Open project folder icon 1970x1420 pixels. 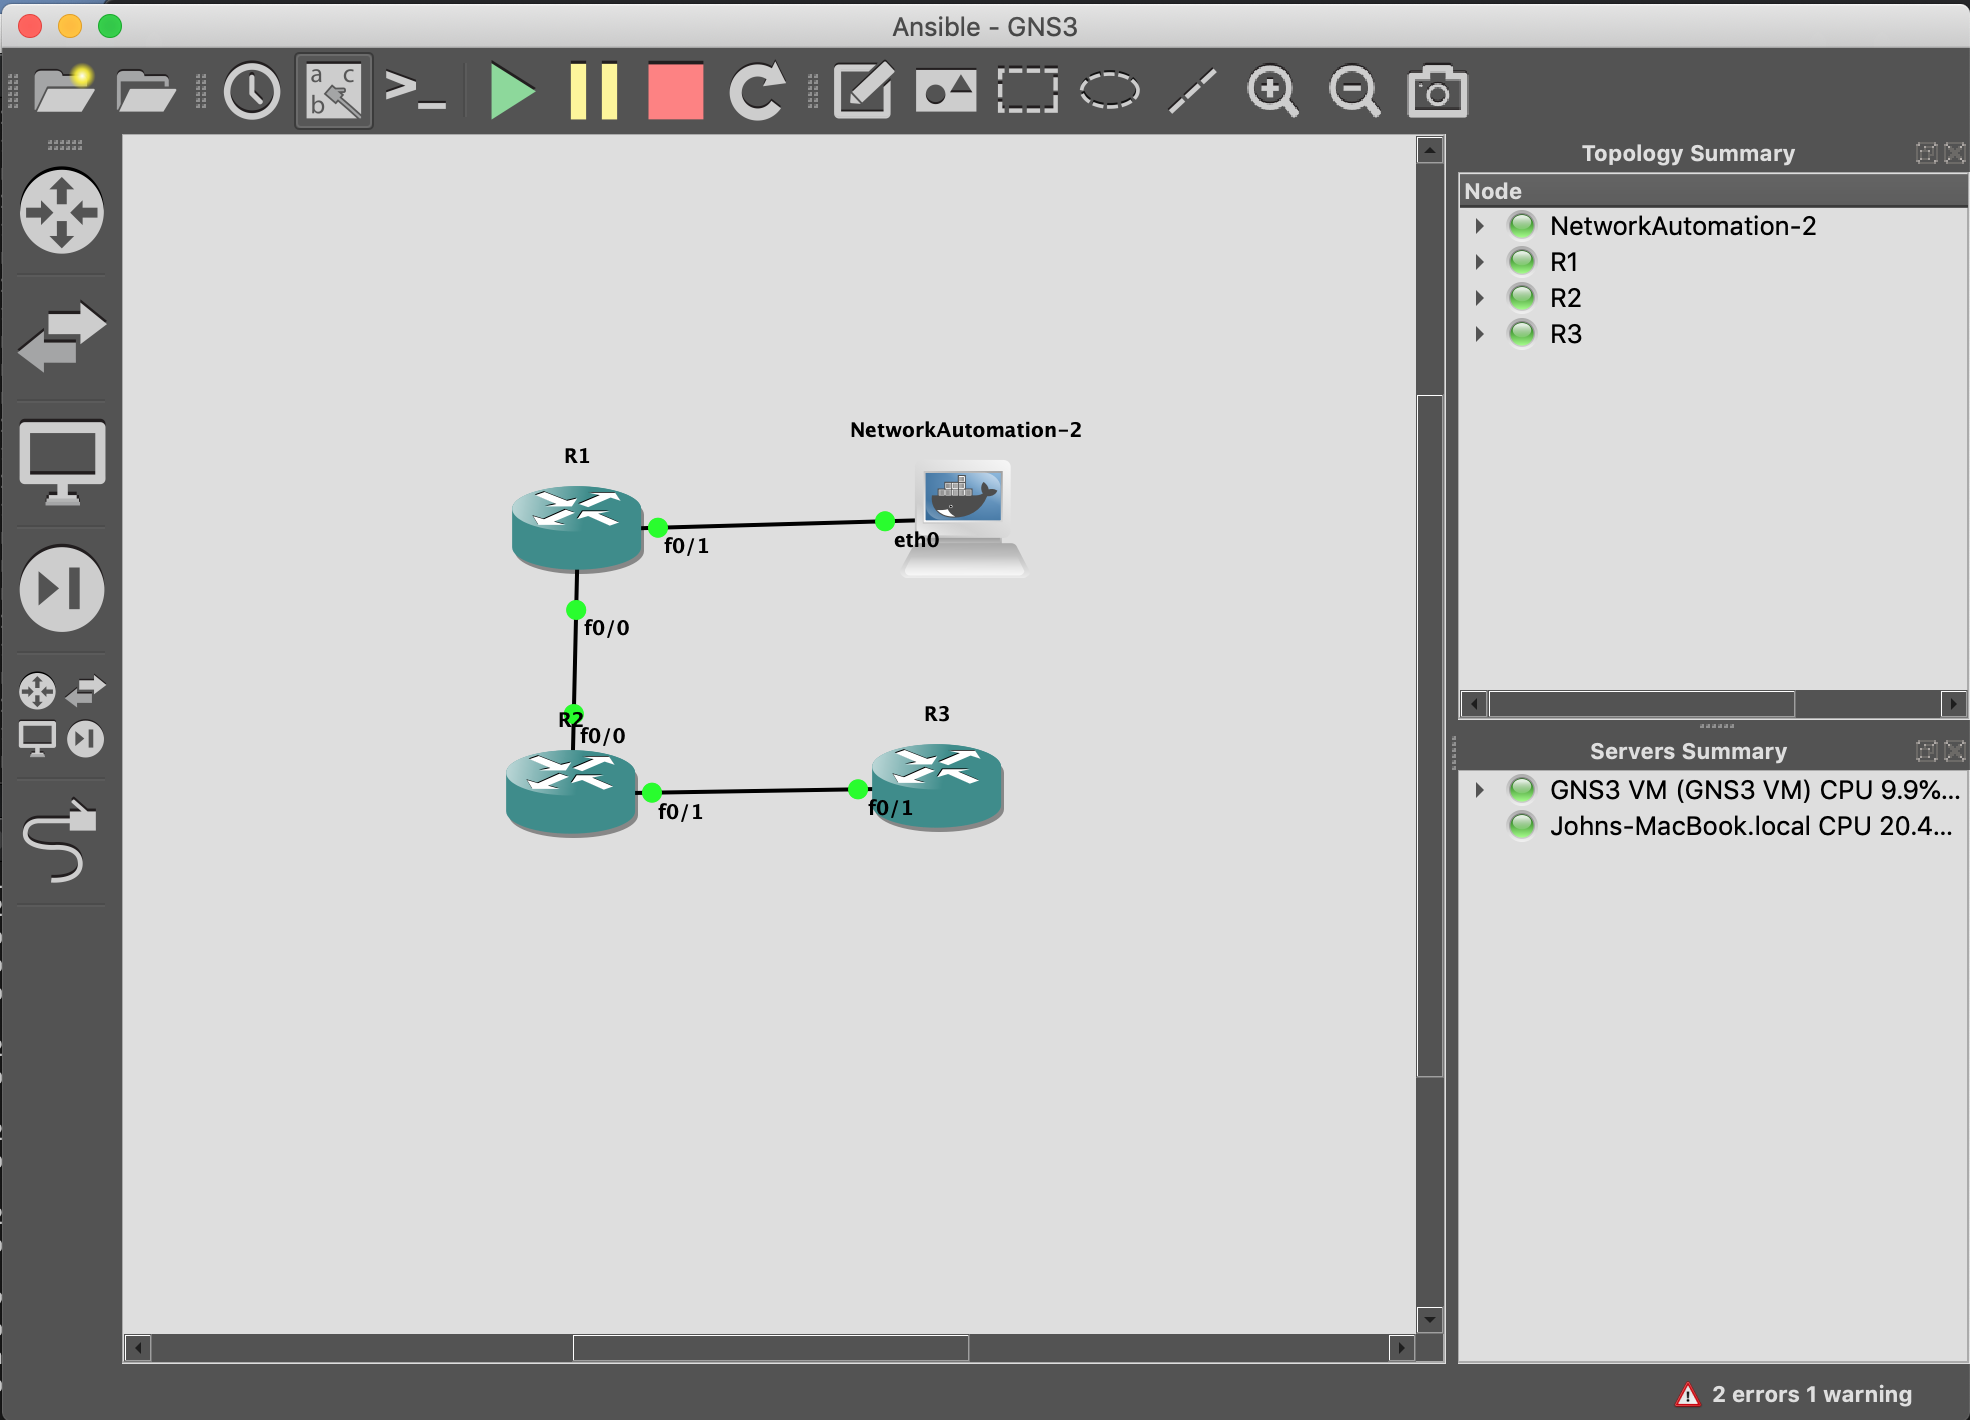[x=146, y=91]
